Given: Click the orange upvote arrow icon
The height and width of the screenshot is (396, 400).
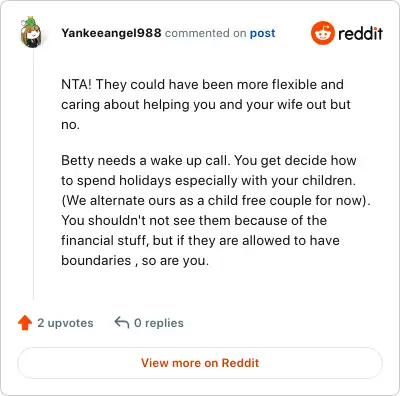Looking at the screenshot, I should click(x=25, y=323).
